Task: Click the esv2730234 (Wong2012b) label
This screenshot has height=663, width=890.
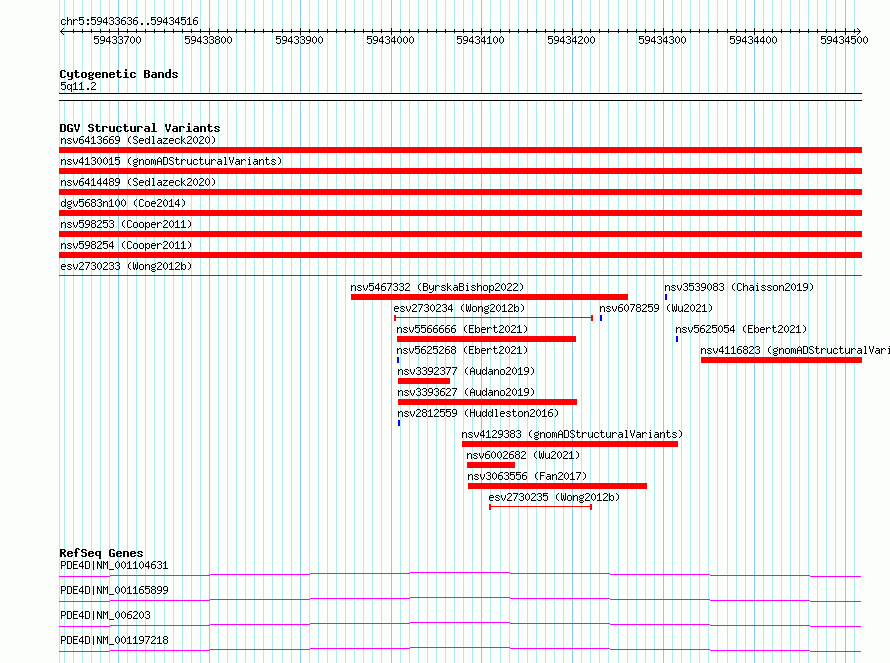Action: [459, 308]
